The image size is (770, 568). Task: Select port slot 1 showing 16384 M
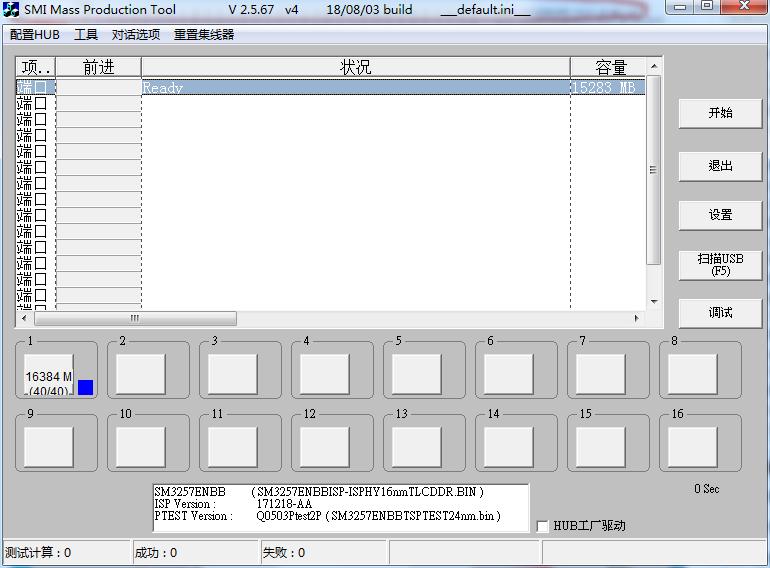coord(49,375)
